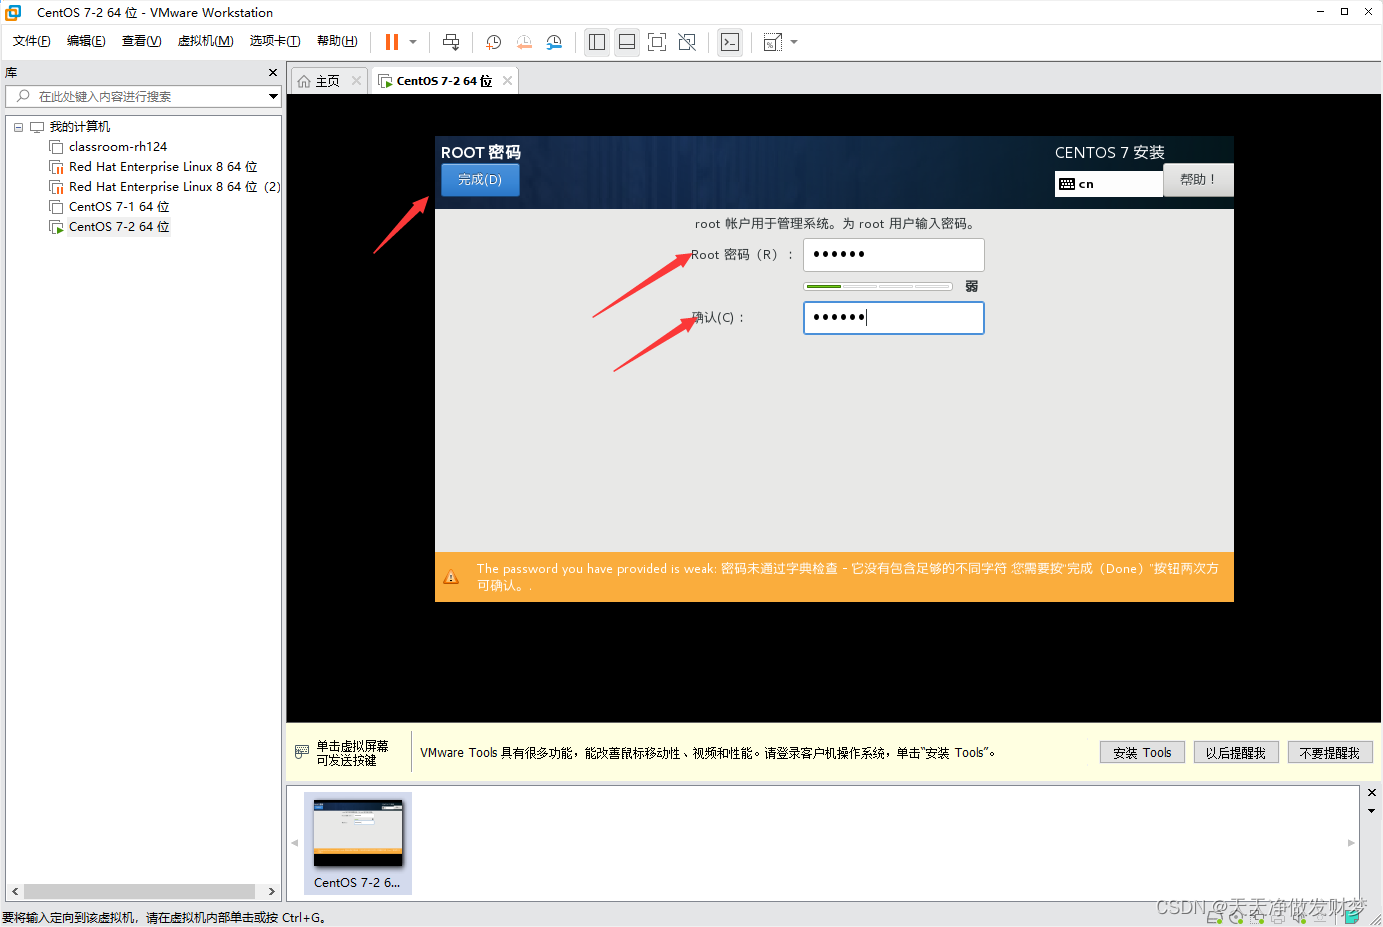Click library scrollbar right arrow

[271, 891]
